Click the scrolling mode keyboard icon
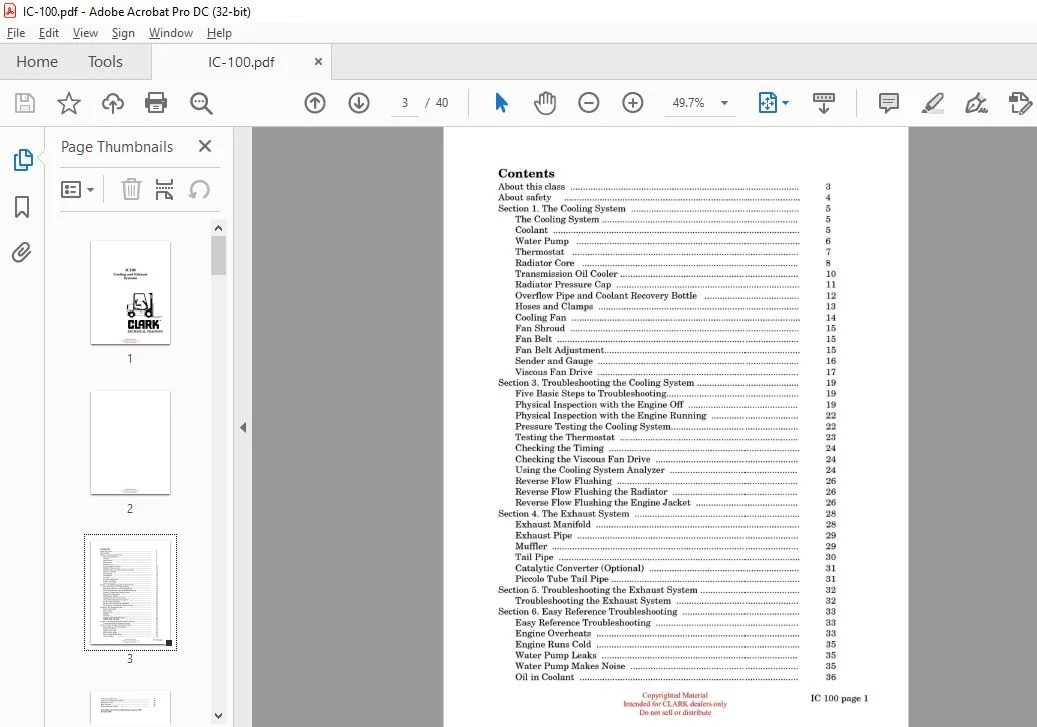 (x=823, y=103)
